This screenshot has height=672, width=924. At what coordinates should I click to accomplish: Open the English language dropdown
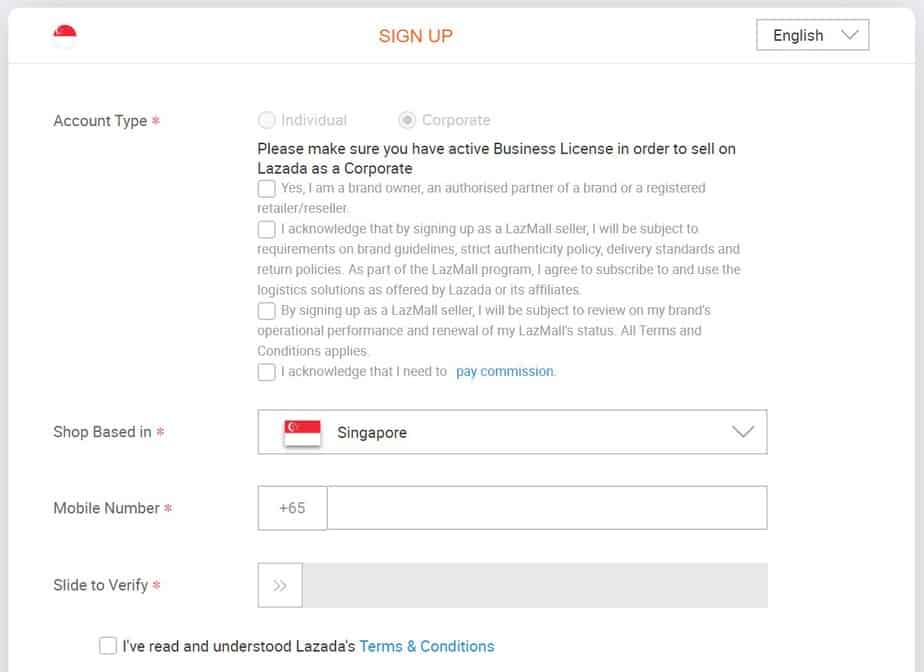point(812,35)
